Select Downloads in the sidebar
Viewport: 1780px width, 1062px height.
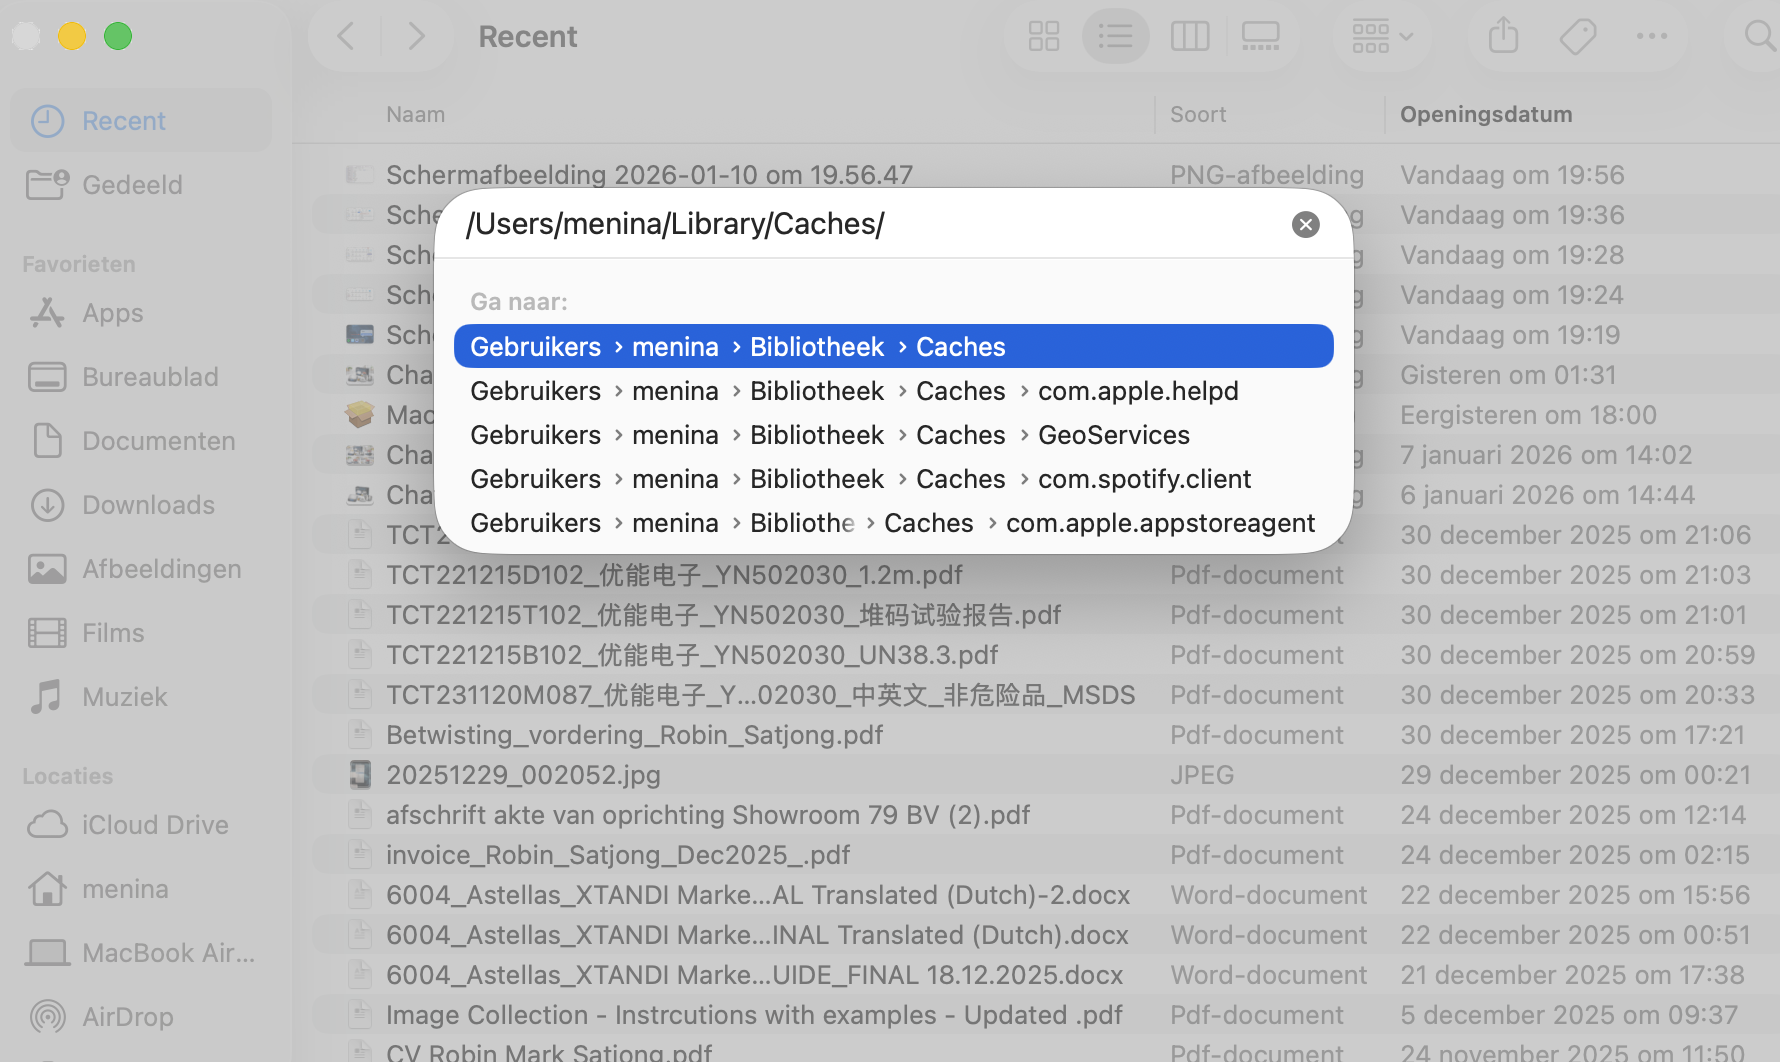pyautogui.click(x=147, y=504)
